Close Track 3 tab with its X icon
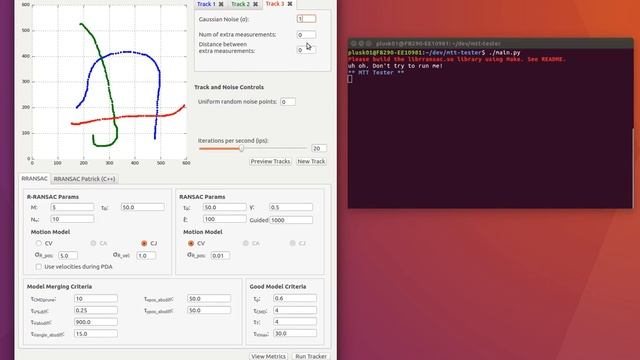This screenshot has height=360, width=640. pyautogui.click(x=289, y=4)
